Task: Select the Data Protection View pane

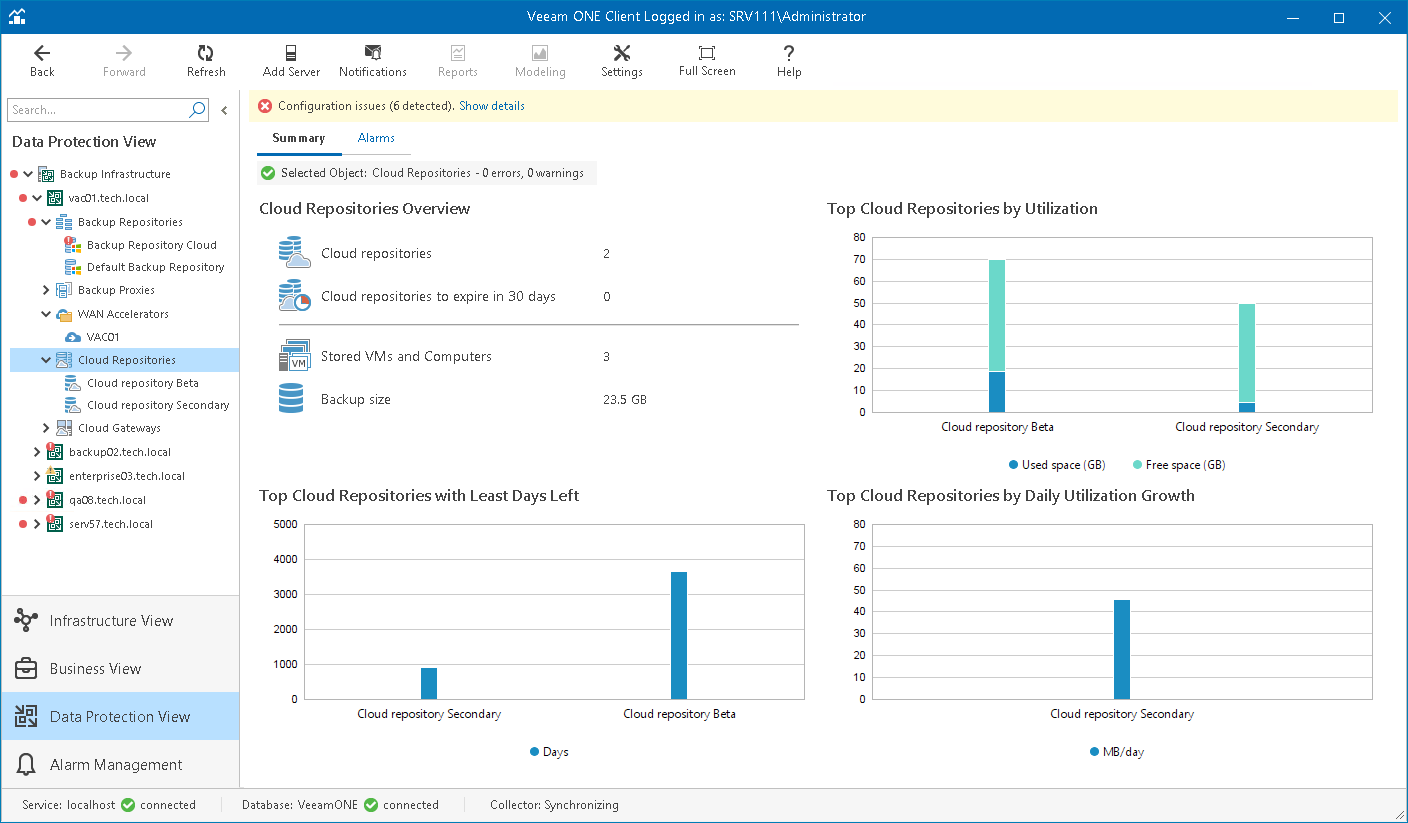Action: tap(120, 717)
